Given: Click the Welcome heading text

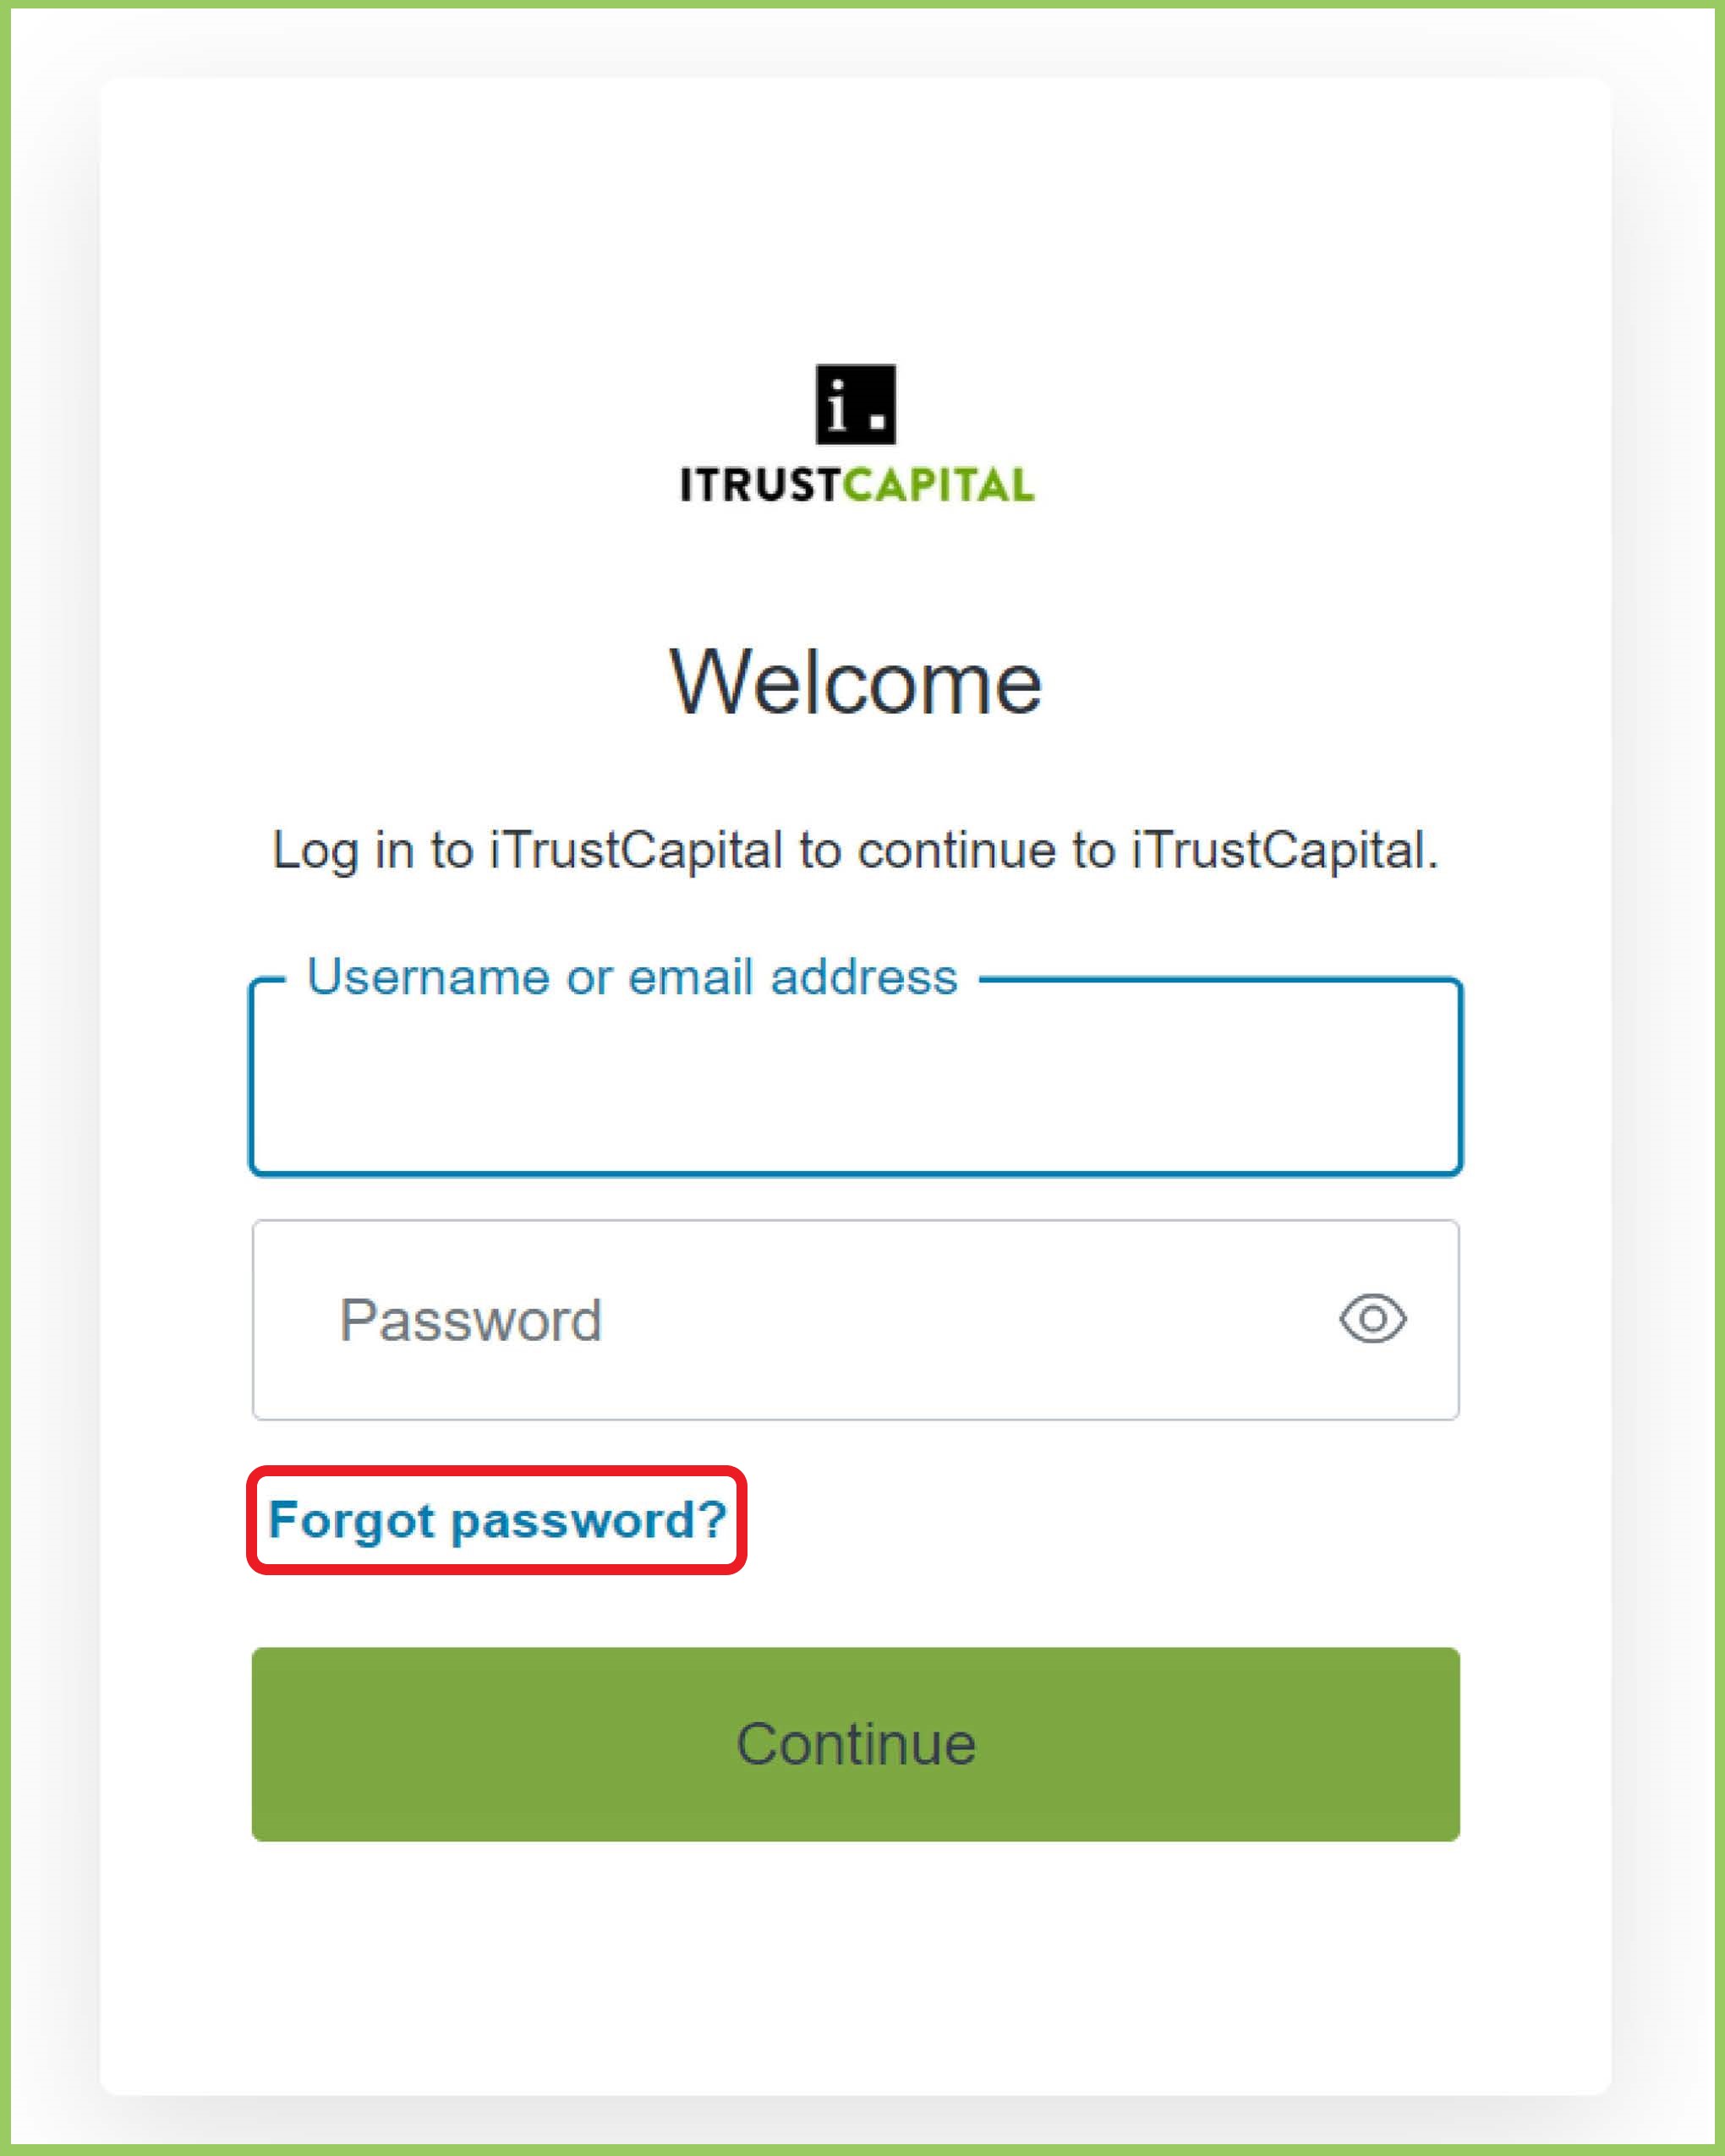Looking at the screenshot, I should tap(856, 683).
